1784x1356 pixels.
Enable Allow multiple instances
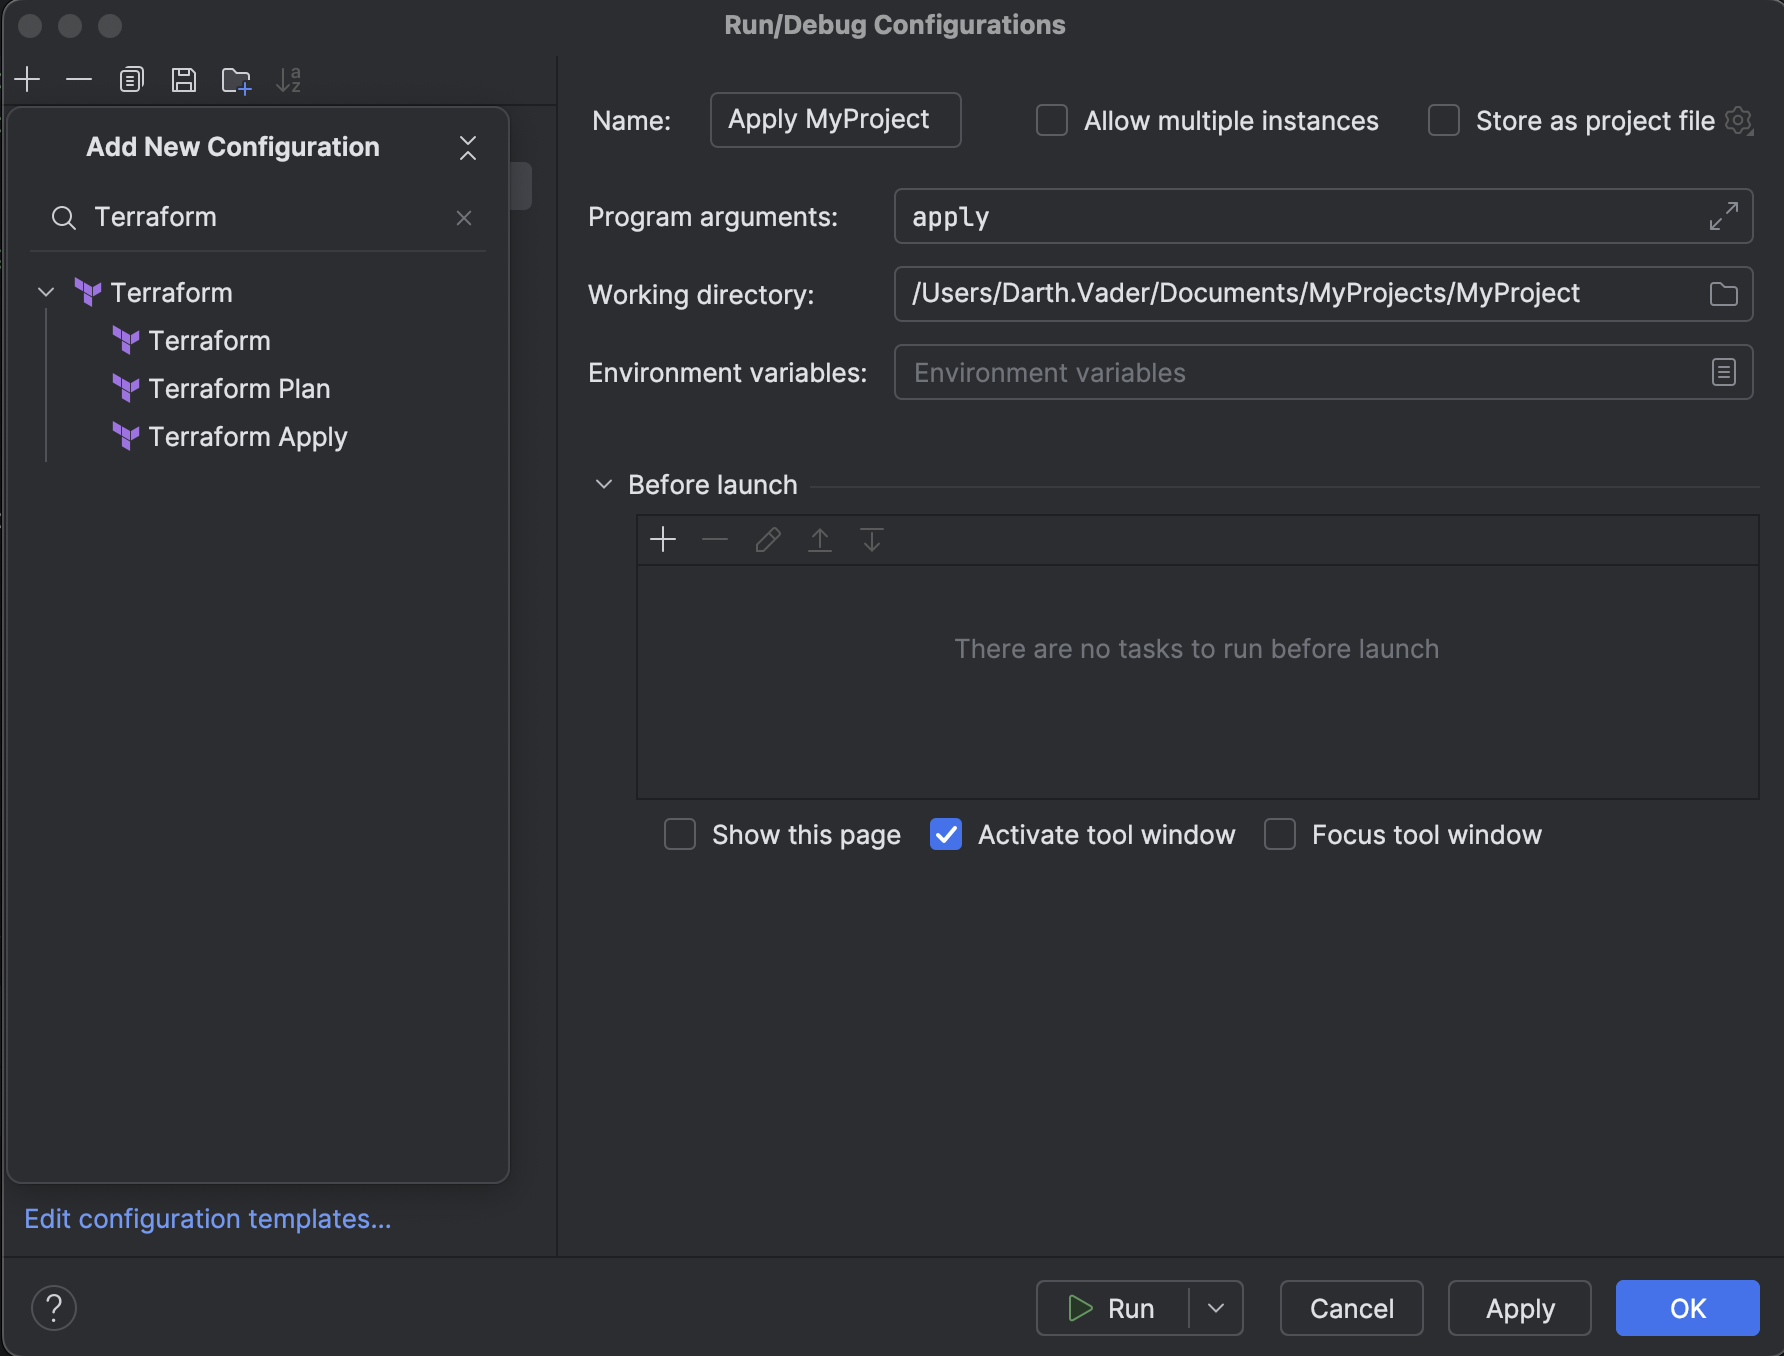coord(1051,120)
